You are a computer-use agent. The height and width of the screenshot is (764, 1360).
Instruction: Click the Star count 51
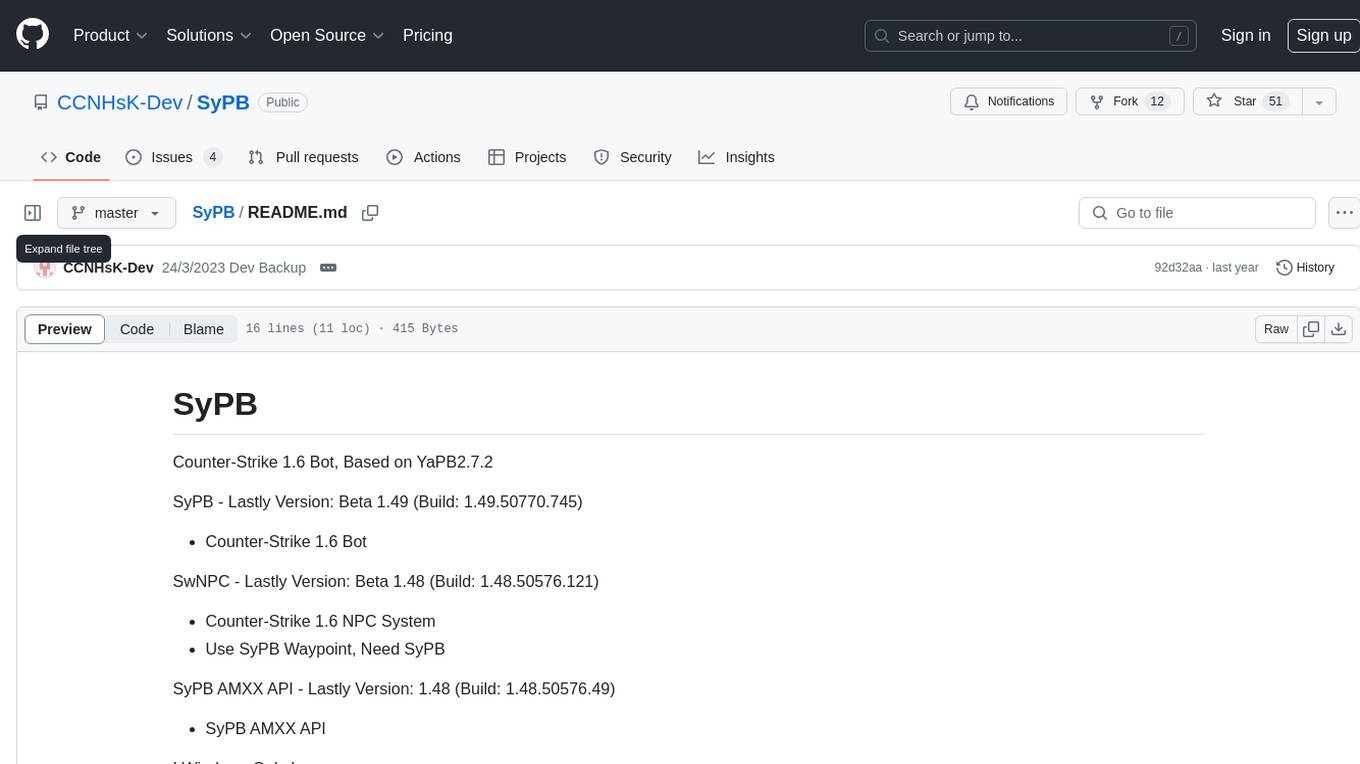(1275, 102)
